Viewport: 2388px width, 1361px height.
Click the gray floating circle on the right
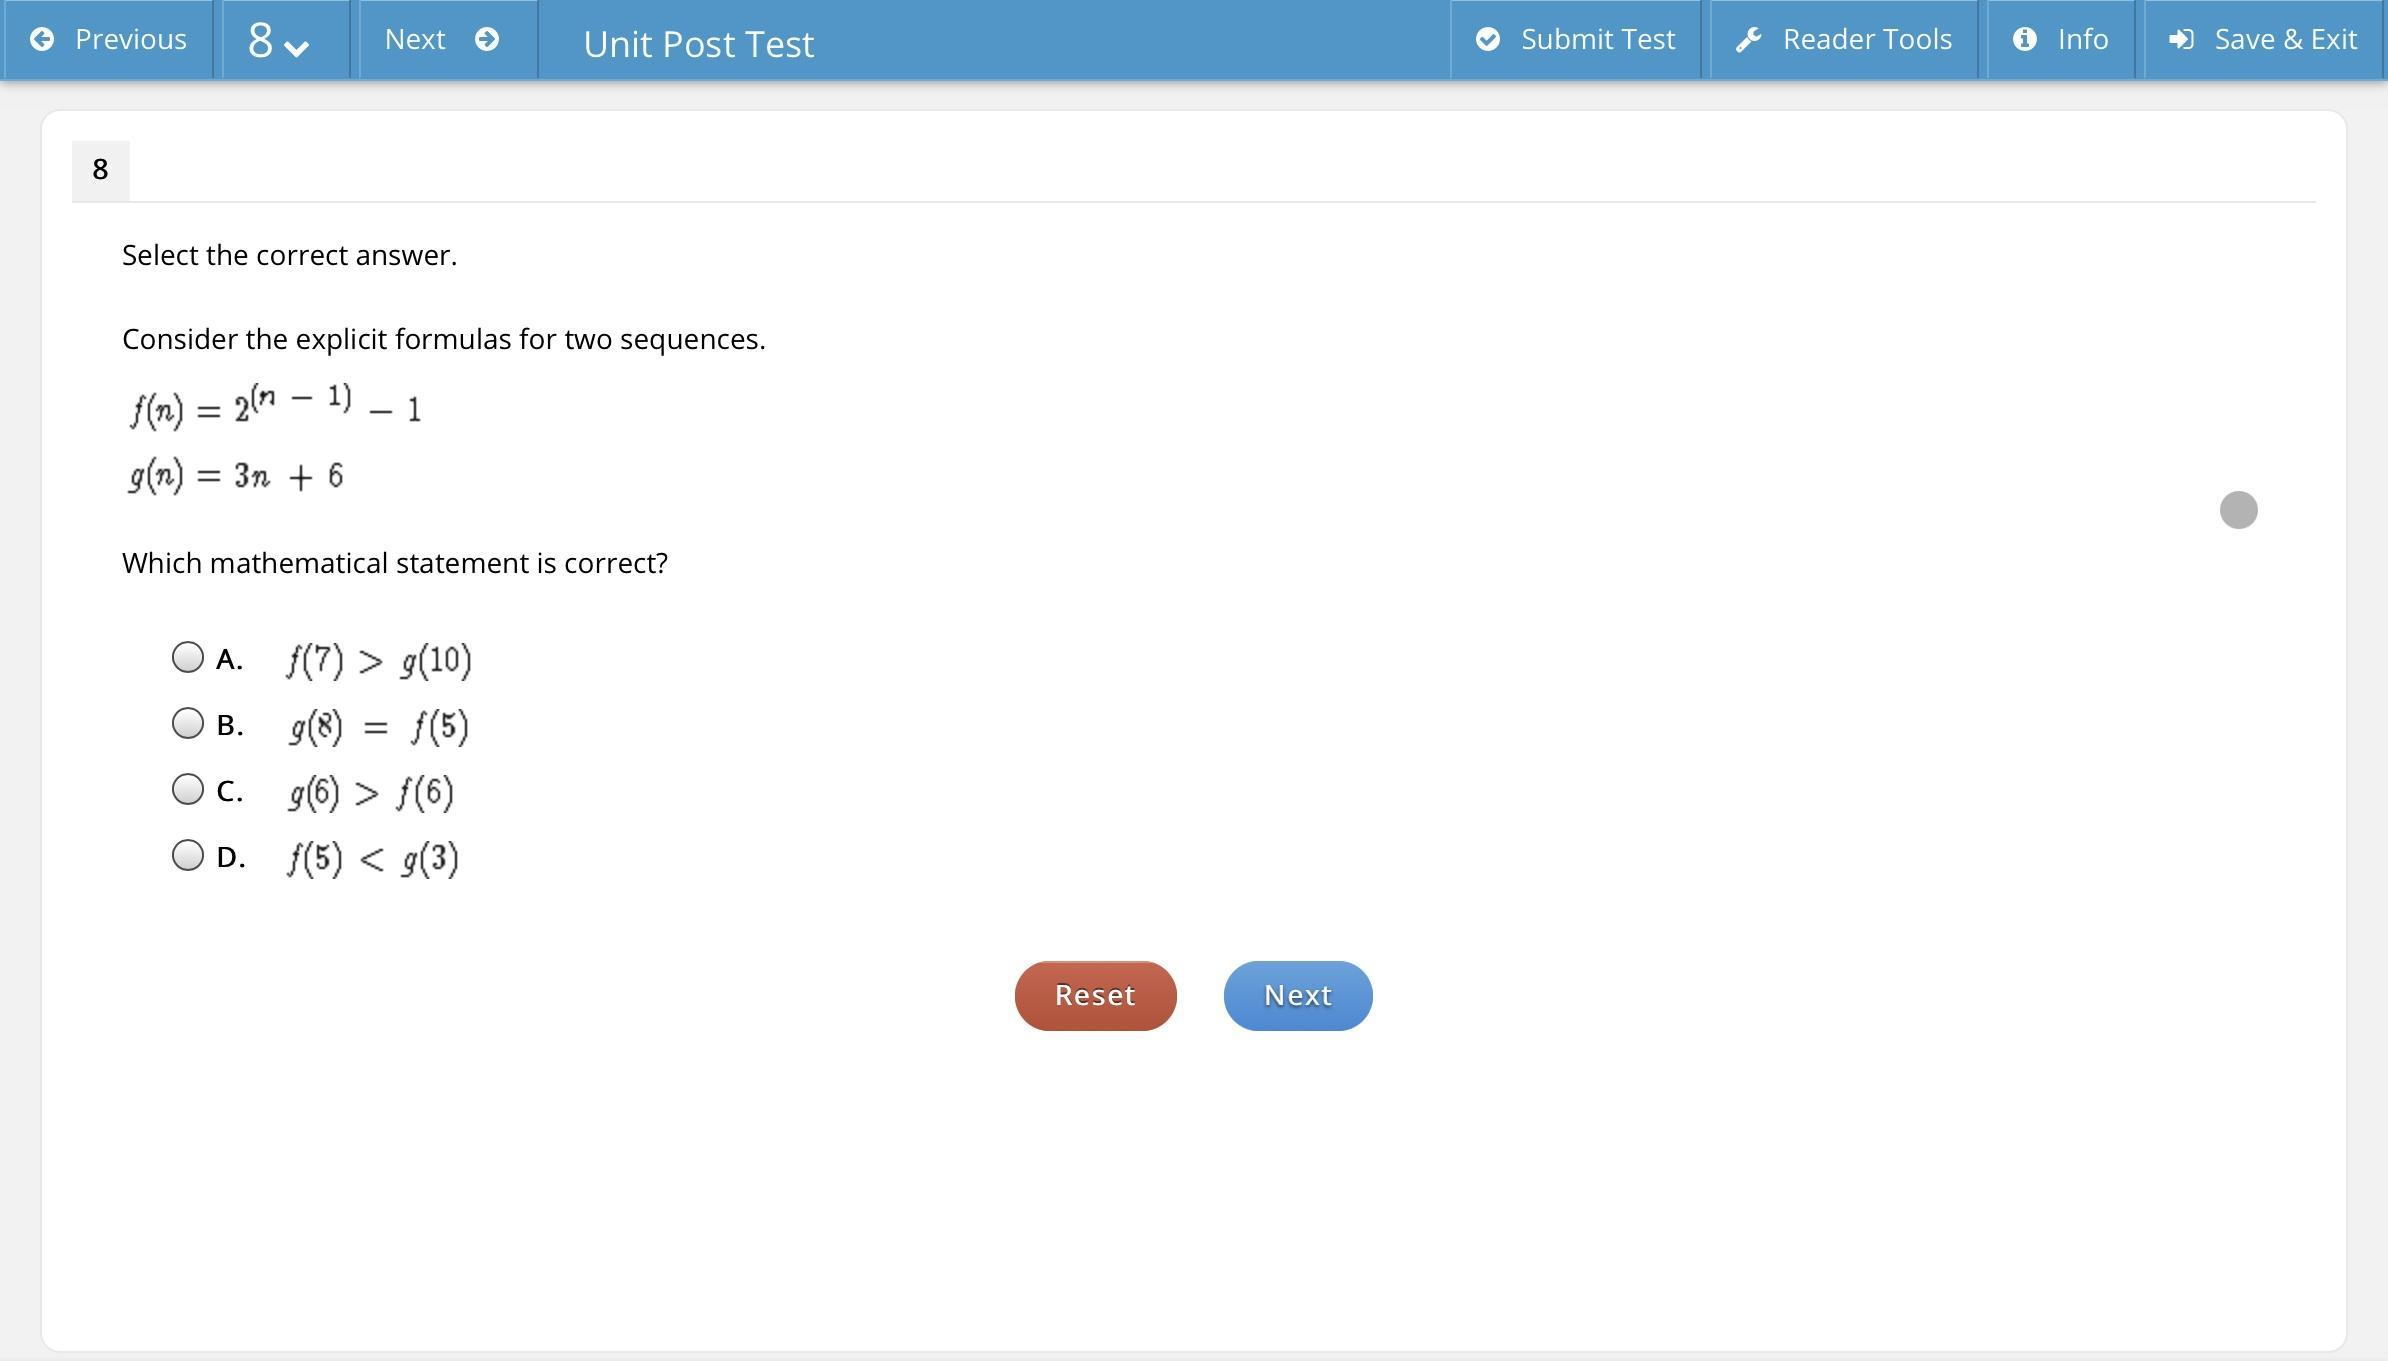(x=2238, y=510)
